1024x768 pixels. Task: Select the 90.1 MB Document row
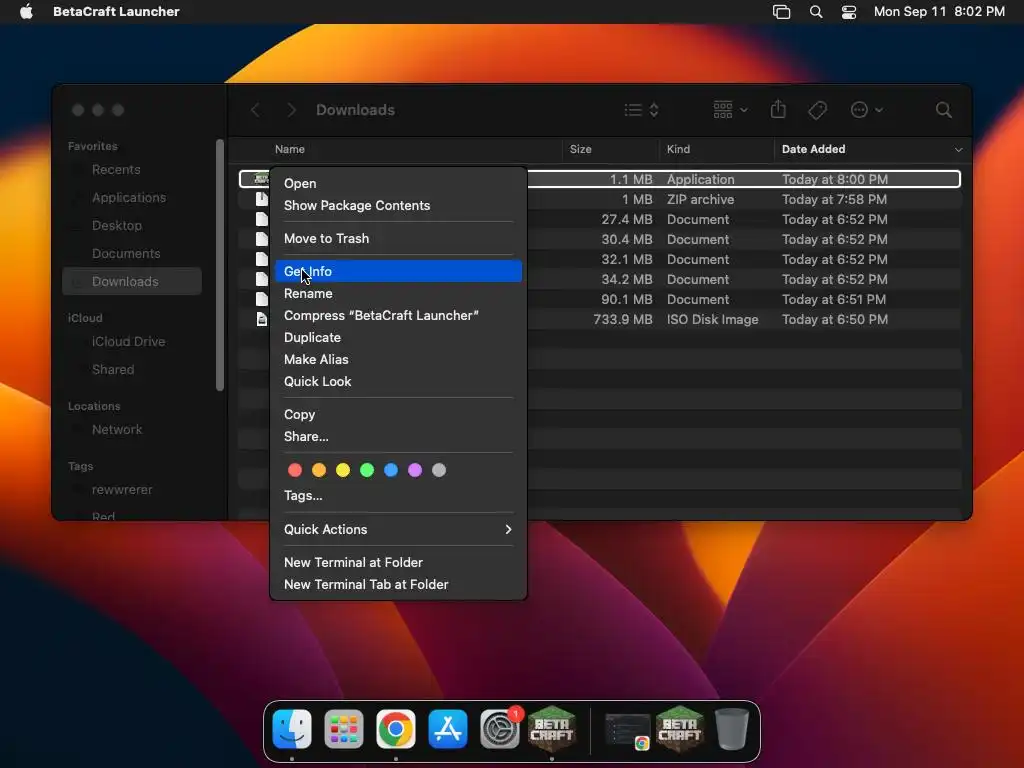600,299
